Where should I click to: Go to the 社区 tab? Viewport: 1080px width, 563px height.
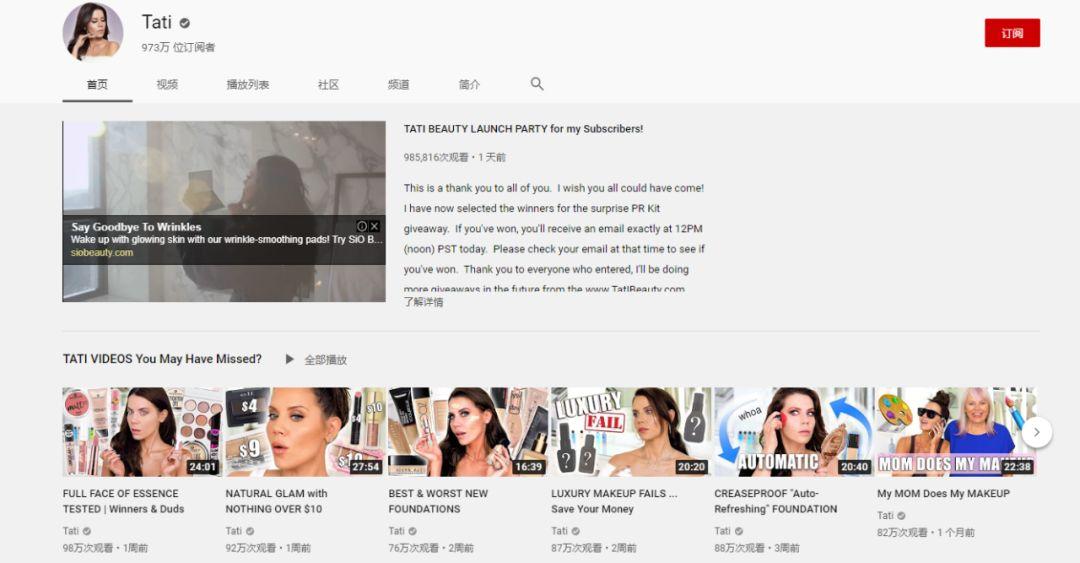(328, 85)
